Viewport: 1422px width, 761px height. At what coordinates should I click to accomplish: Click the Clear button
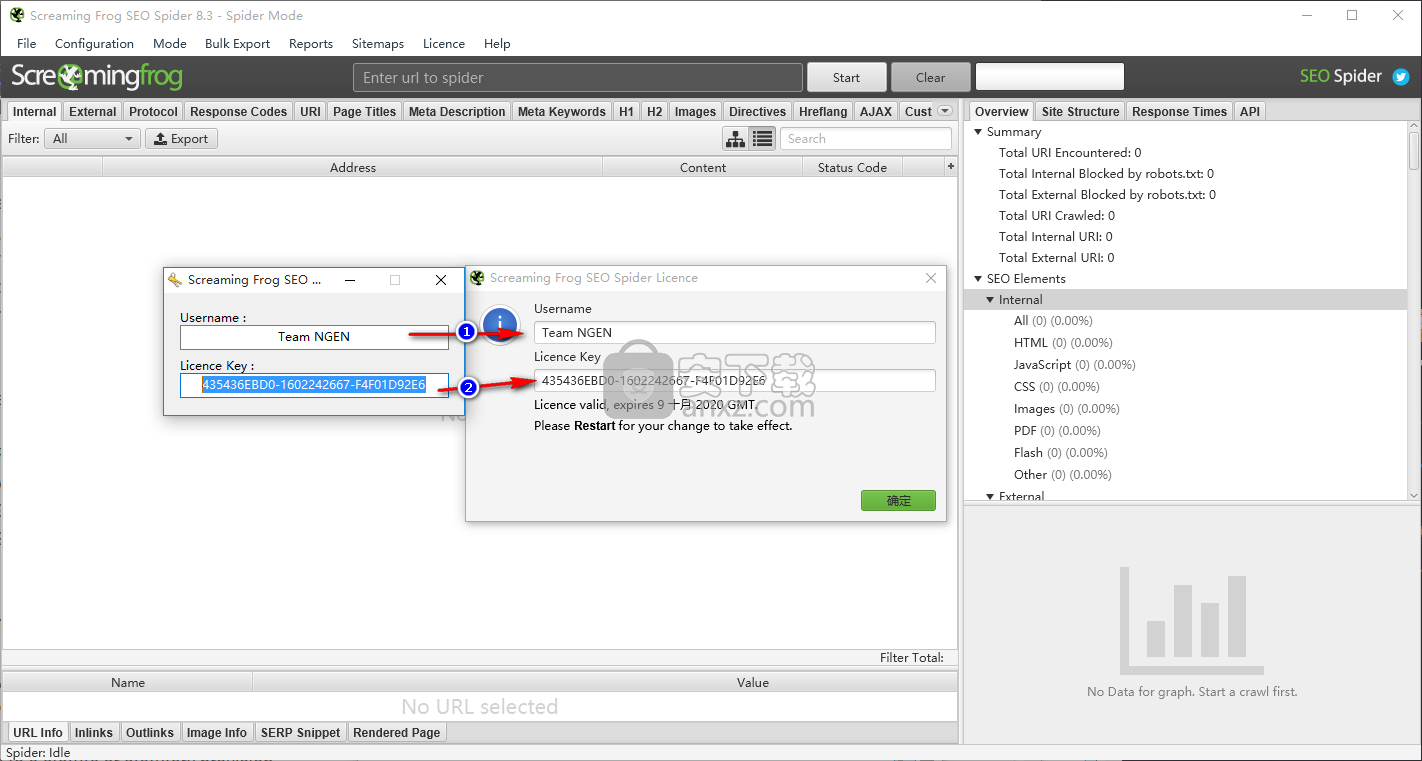(x=930, y=77)
